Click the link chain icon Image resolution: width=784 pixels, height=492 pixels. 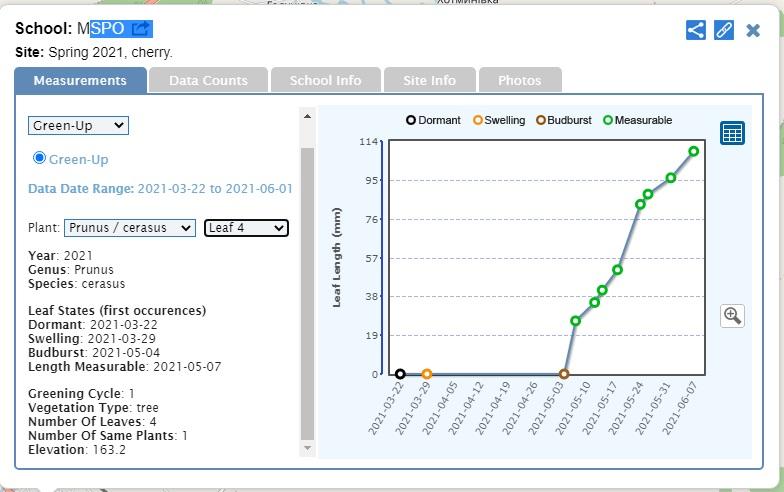[725, 30]
